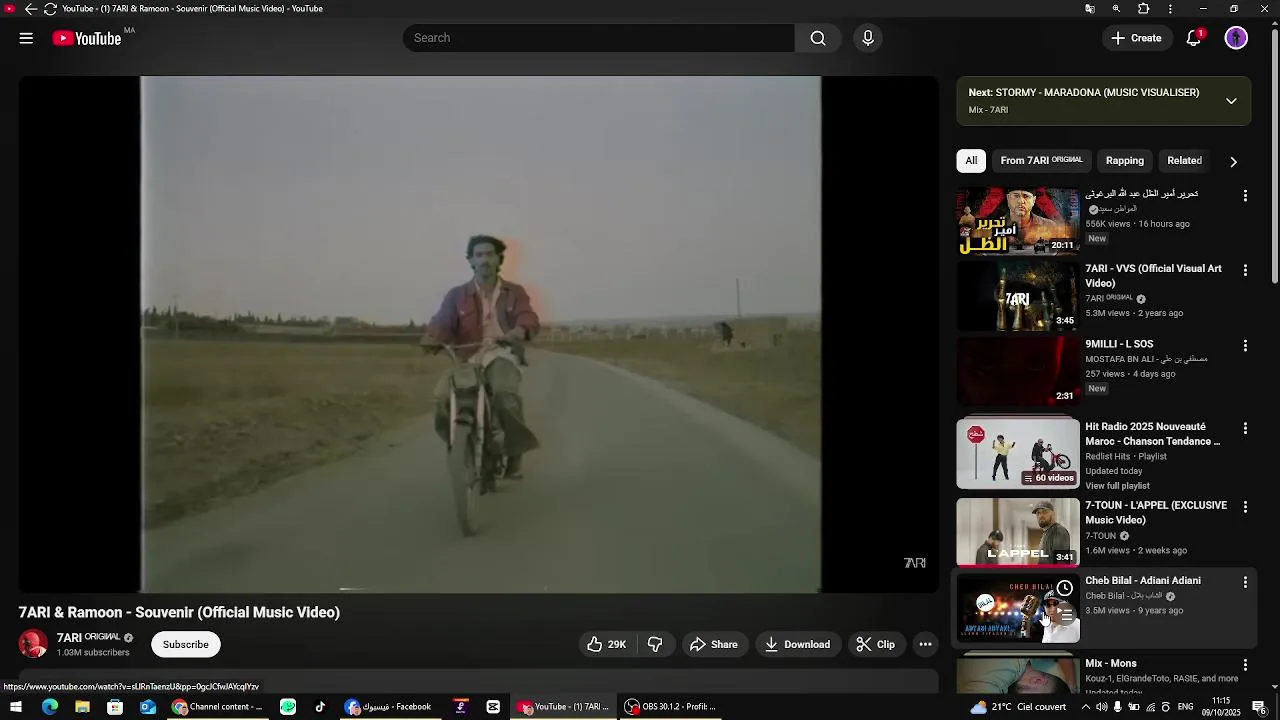This screenshot has height=720, width=1280.
Task: Open the account avatar menu
Action: [1237, 38]
